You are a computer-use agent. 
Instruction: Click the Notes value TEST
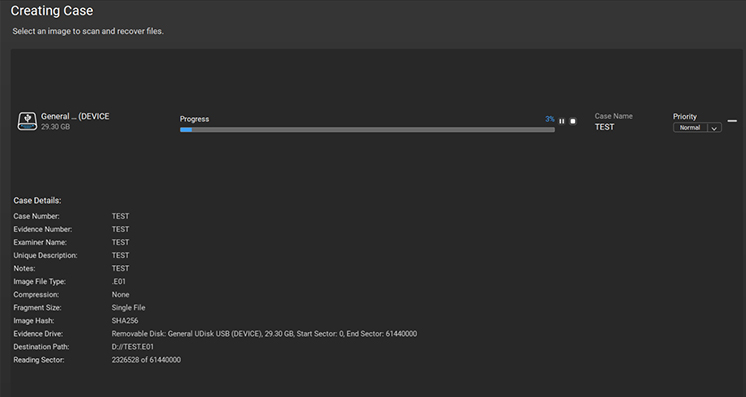click(120, 268)
